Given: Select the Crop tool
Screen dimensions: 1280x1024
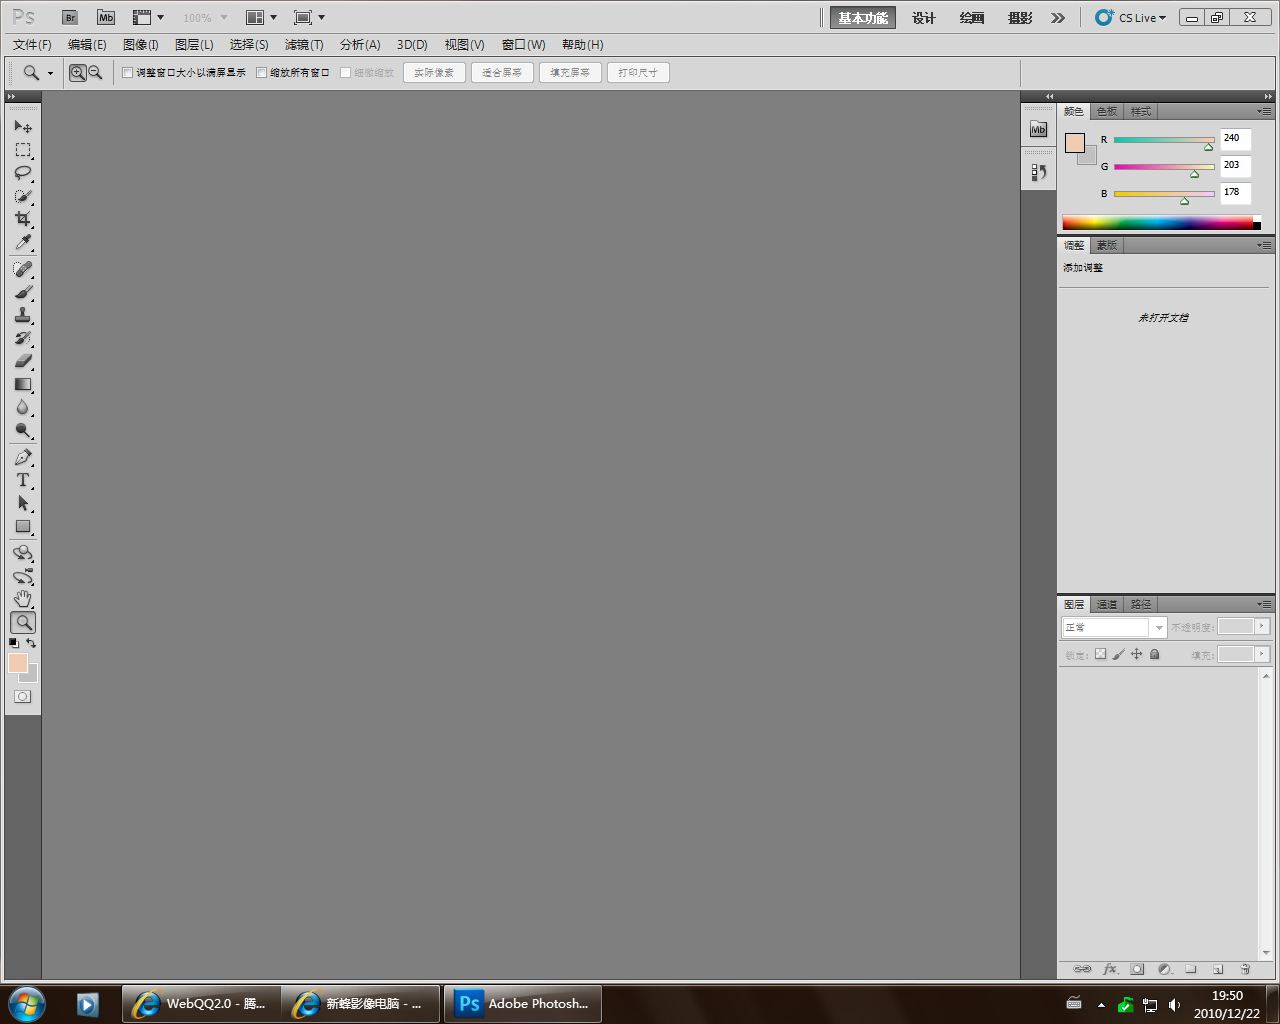Looking at the screenshot, I should (x=22, y=219).
